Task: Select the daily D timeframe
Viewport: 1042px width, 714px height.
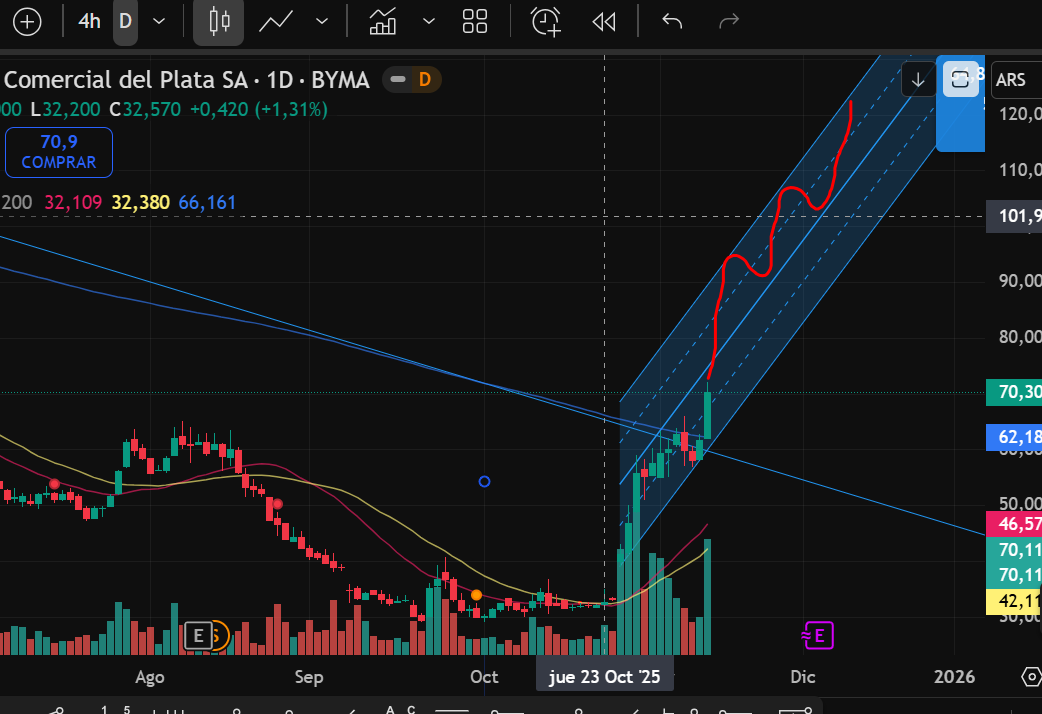Action: (125, 22)
